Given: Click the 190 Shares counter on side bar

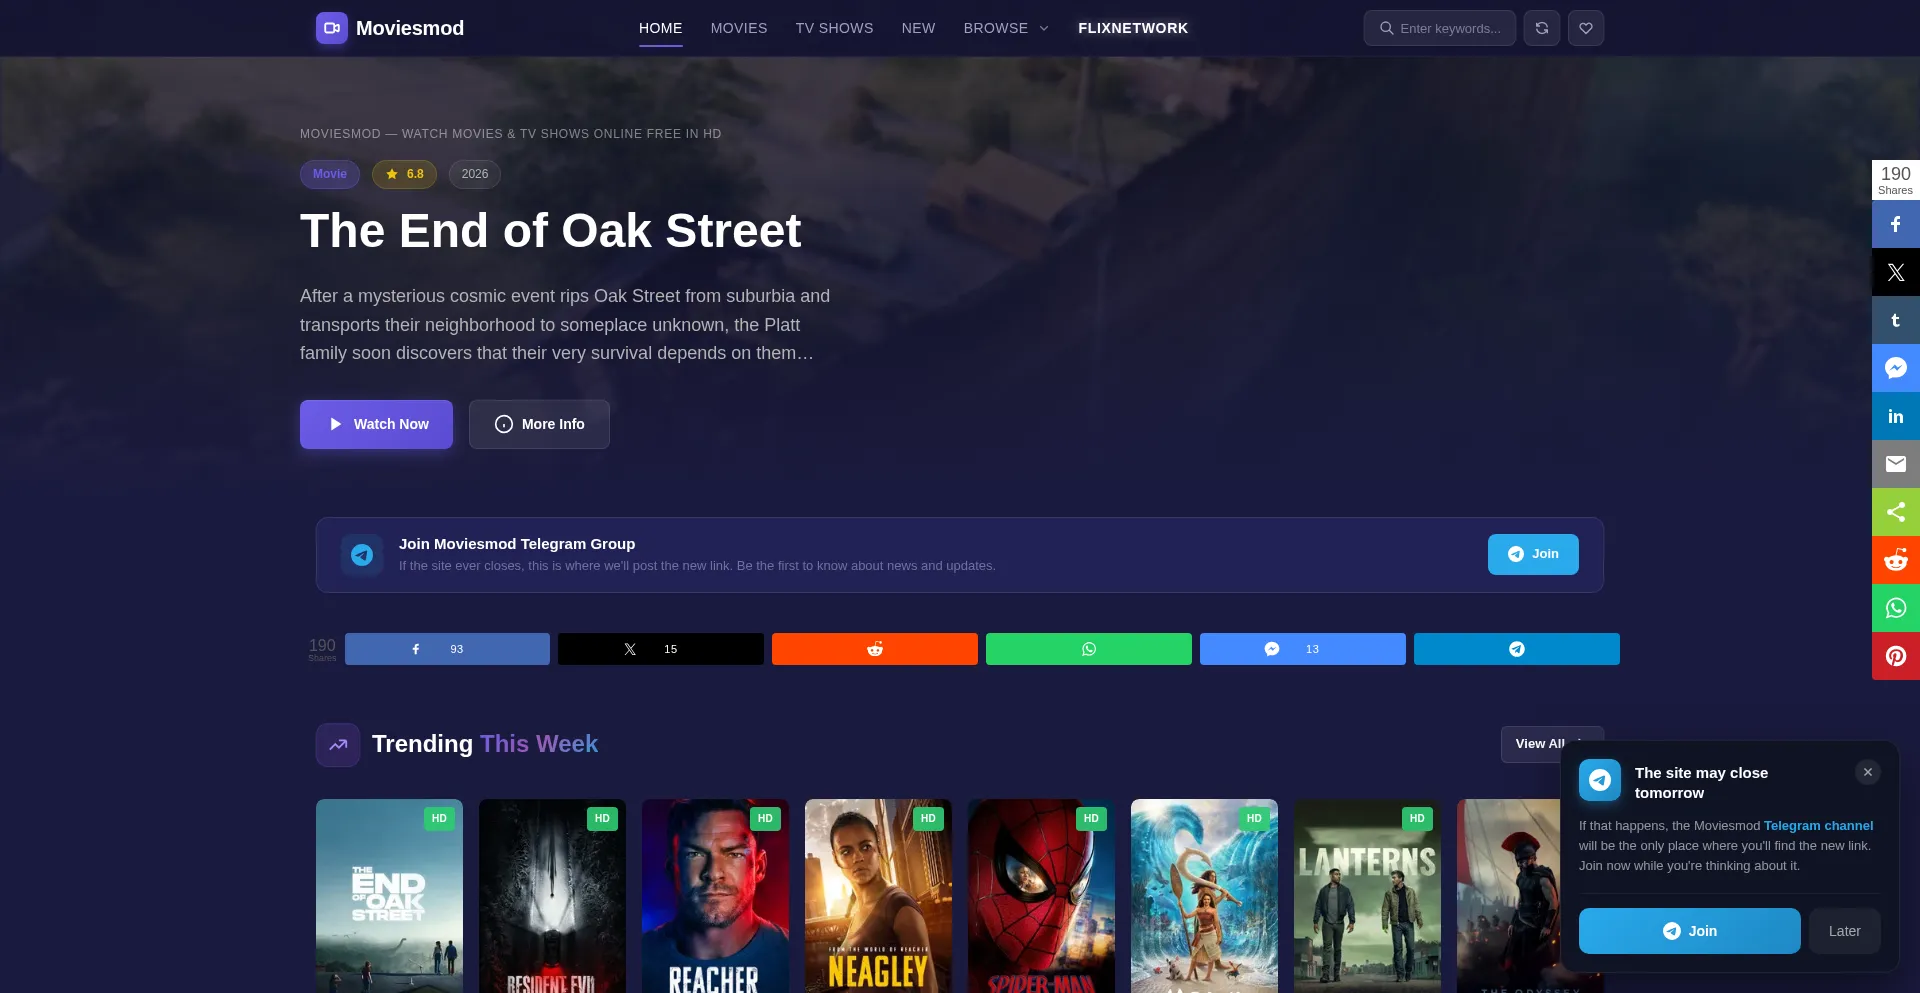Looking at the screenshot, I should (1896, 180).
